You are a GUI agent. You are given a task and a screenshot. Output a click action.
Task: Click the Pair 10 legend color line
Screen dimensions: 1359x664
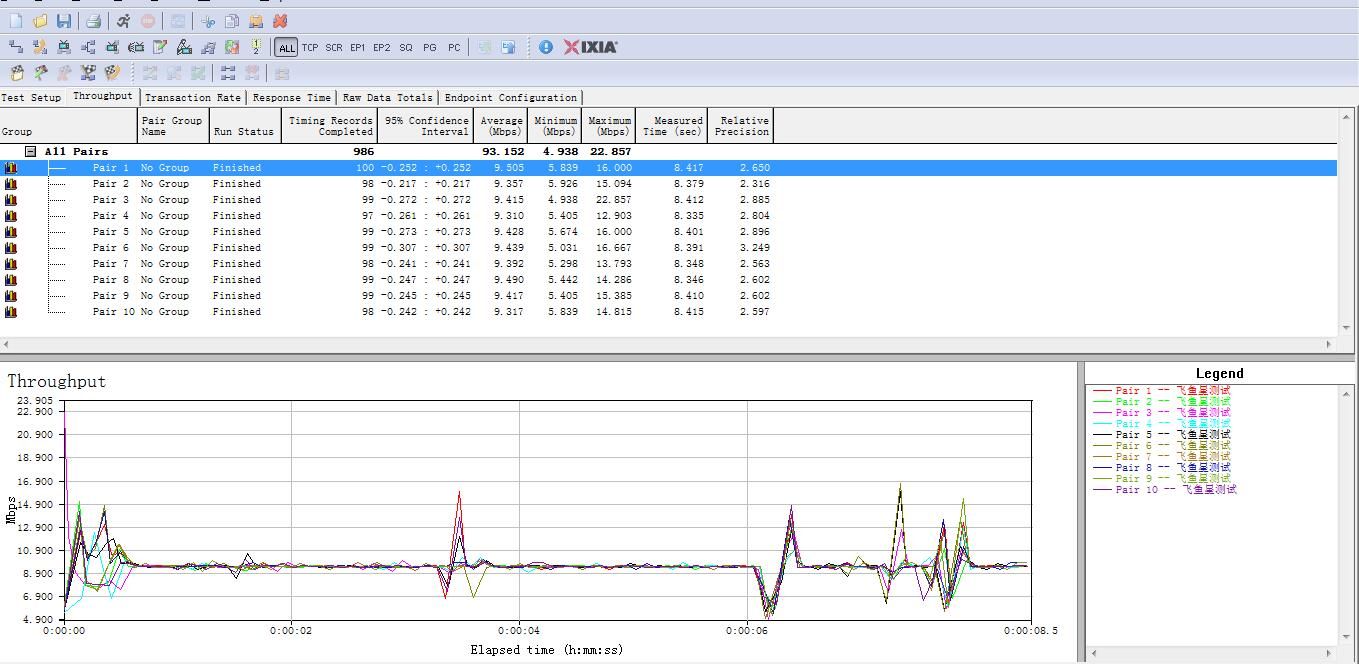click(x=1102, y=490)
